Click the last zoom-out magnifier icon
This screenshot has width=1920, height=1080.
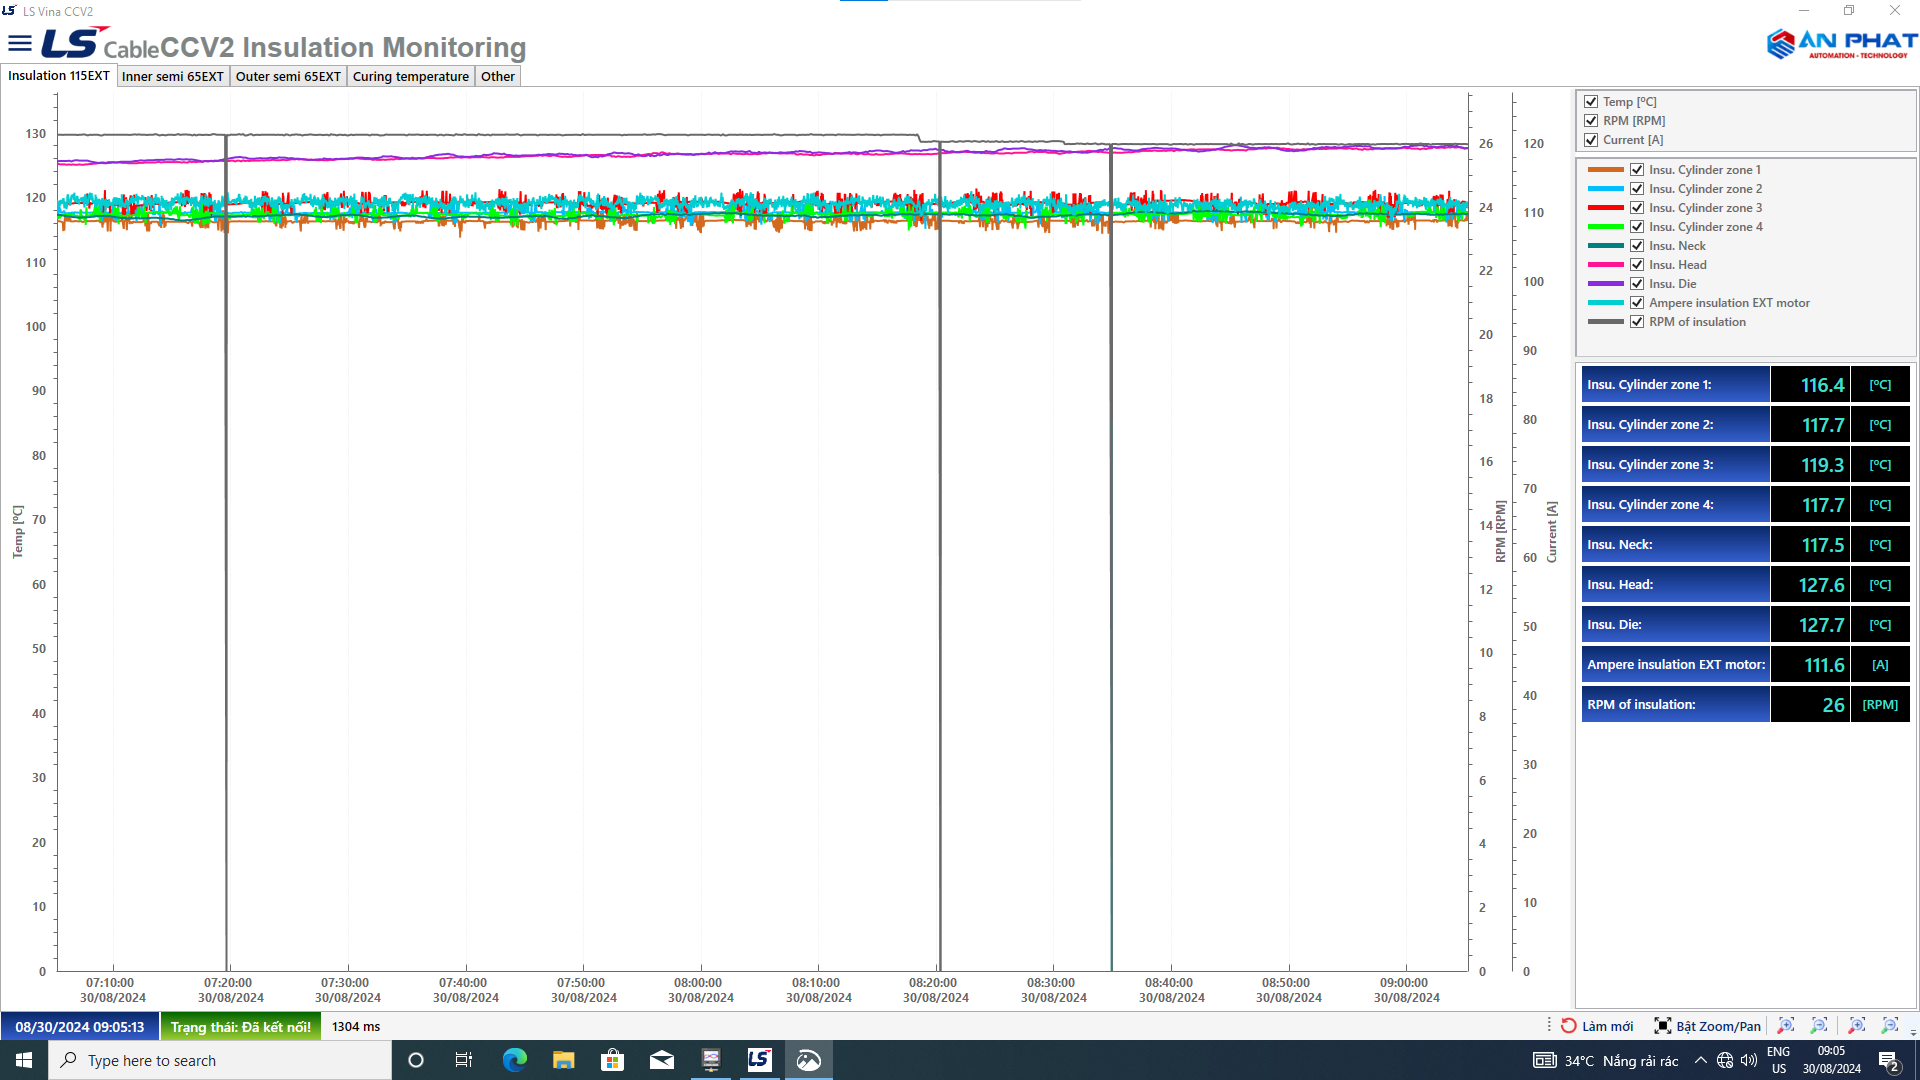tap(1890, 1026)
